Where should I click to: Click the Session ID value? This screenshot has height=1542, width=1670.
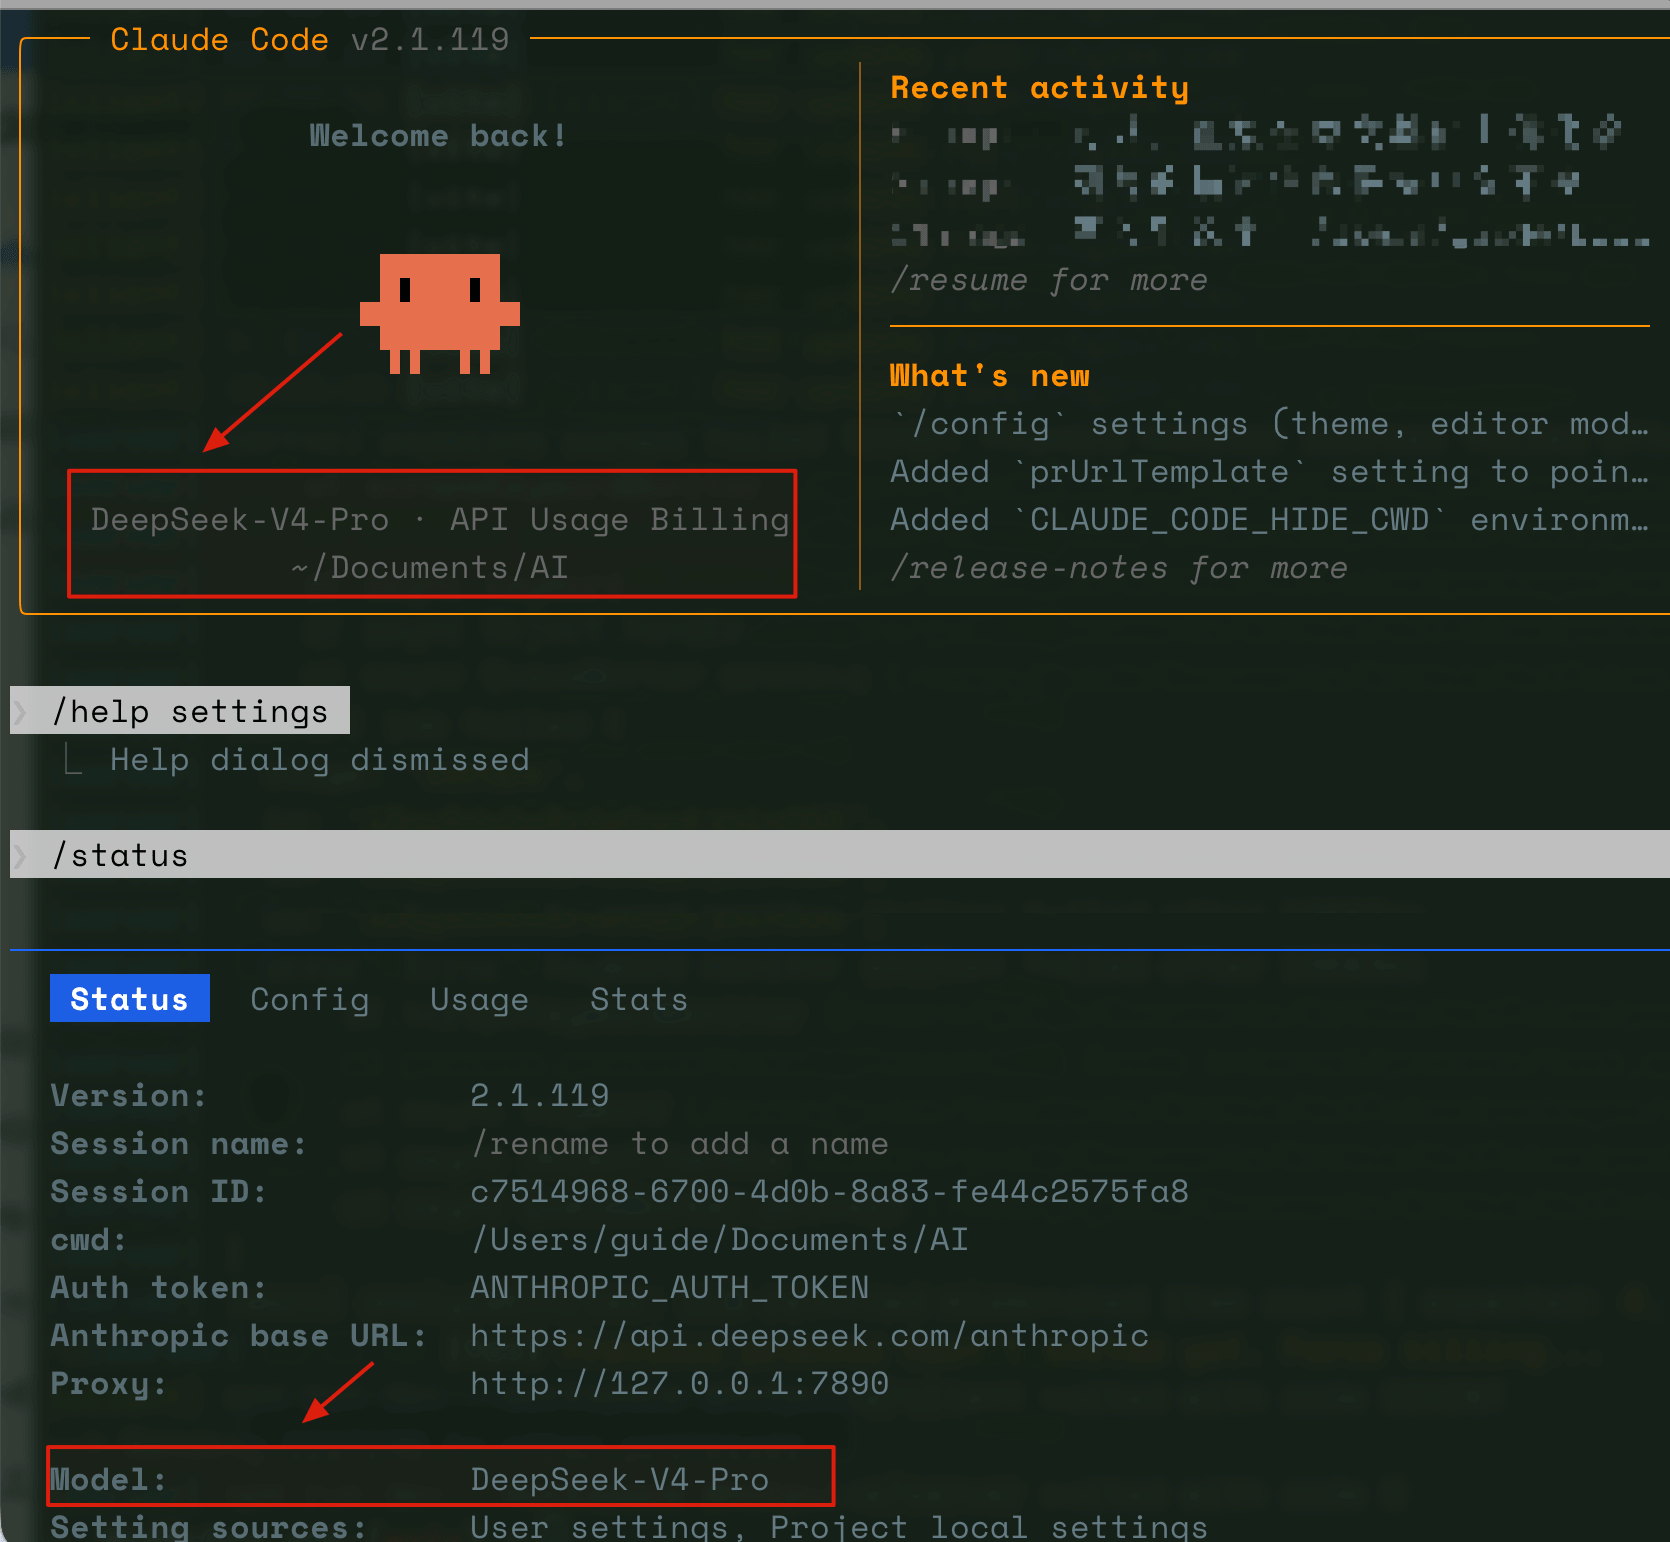pos(830,1191)
